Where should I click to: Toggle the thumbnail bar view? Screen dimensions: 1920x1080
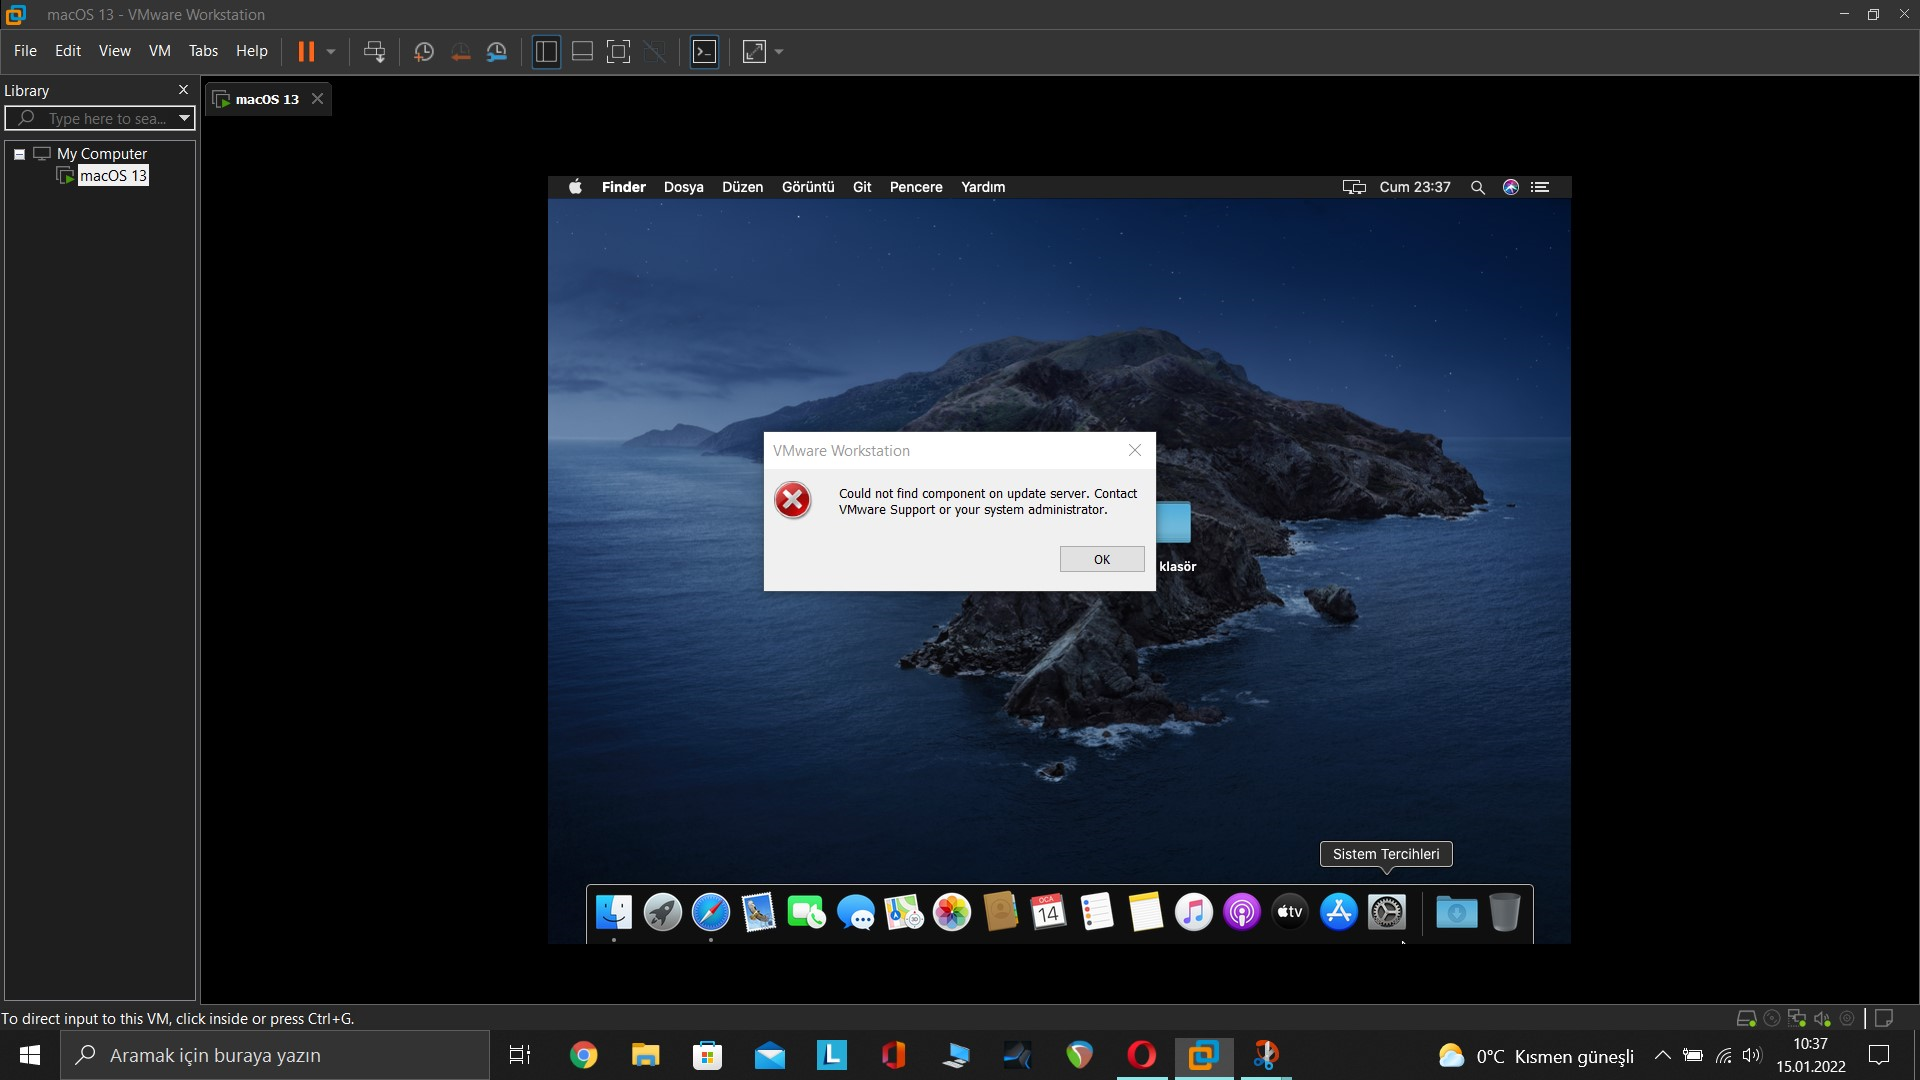(x=582, y=51)
